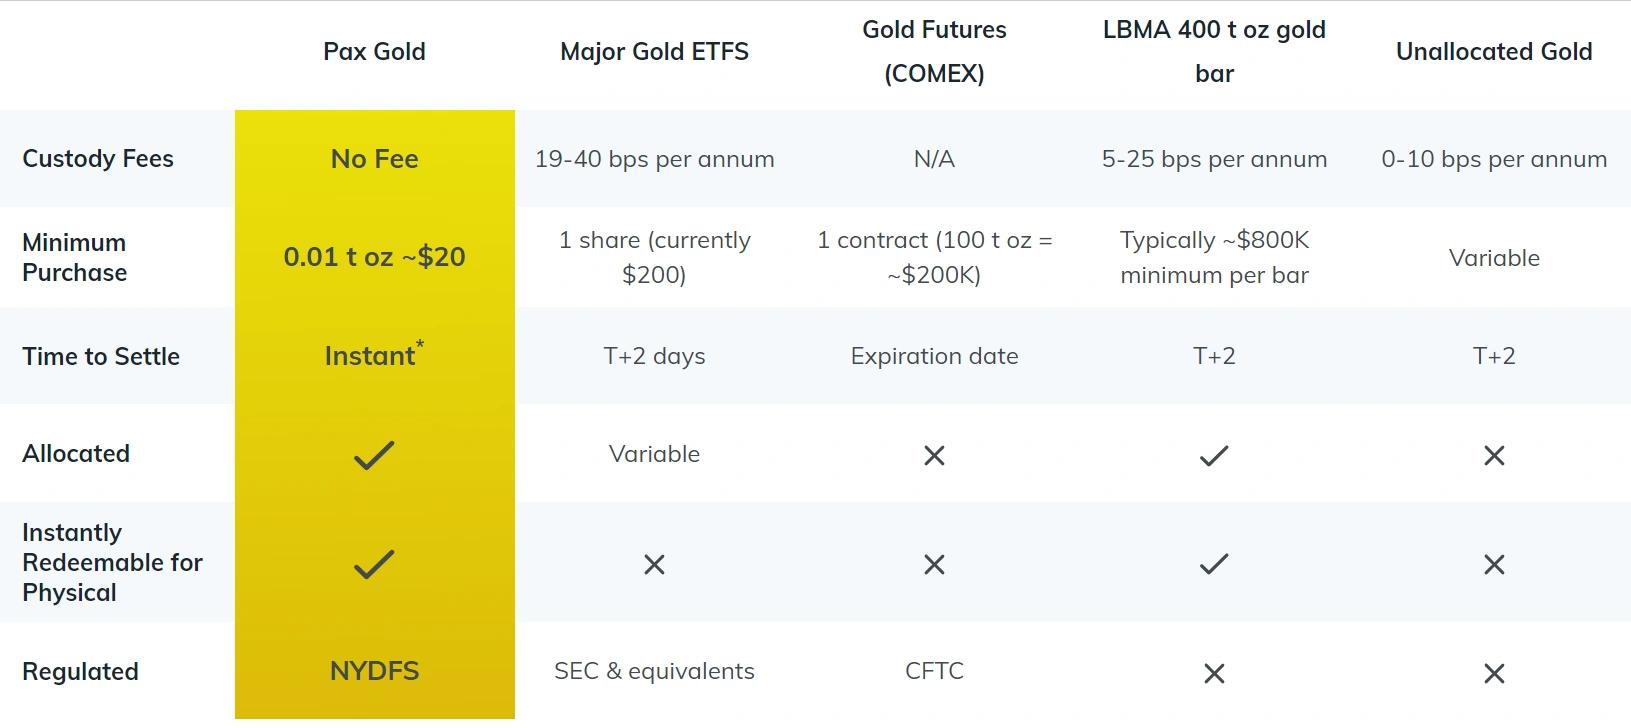Screen dimensions: 1631x728
Task: Click LBMA gold bar Regulated X mark
Action: (1214, 673)
